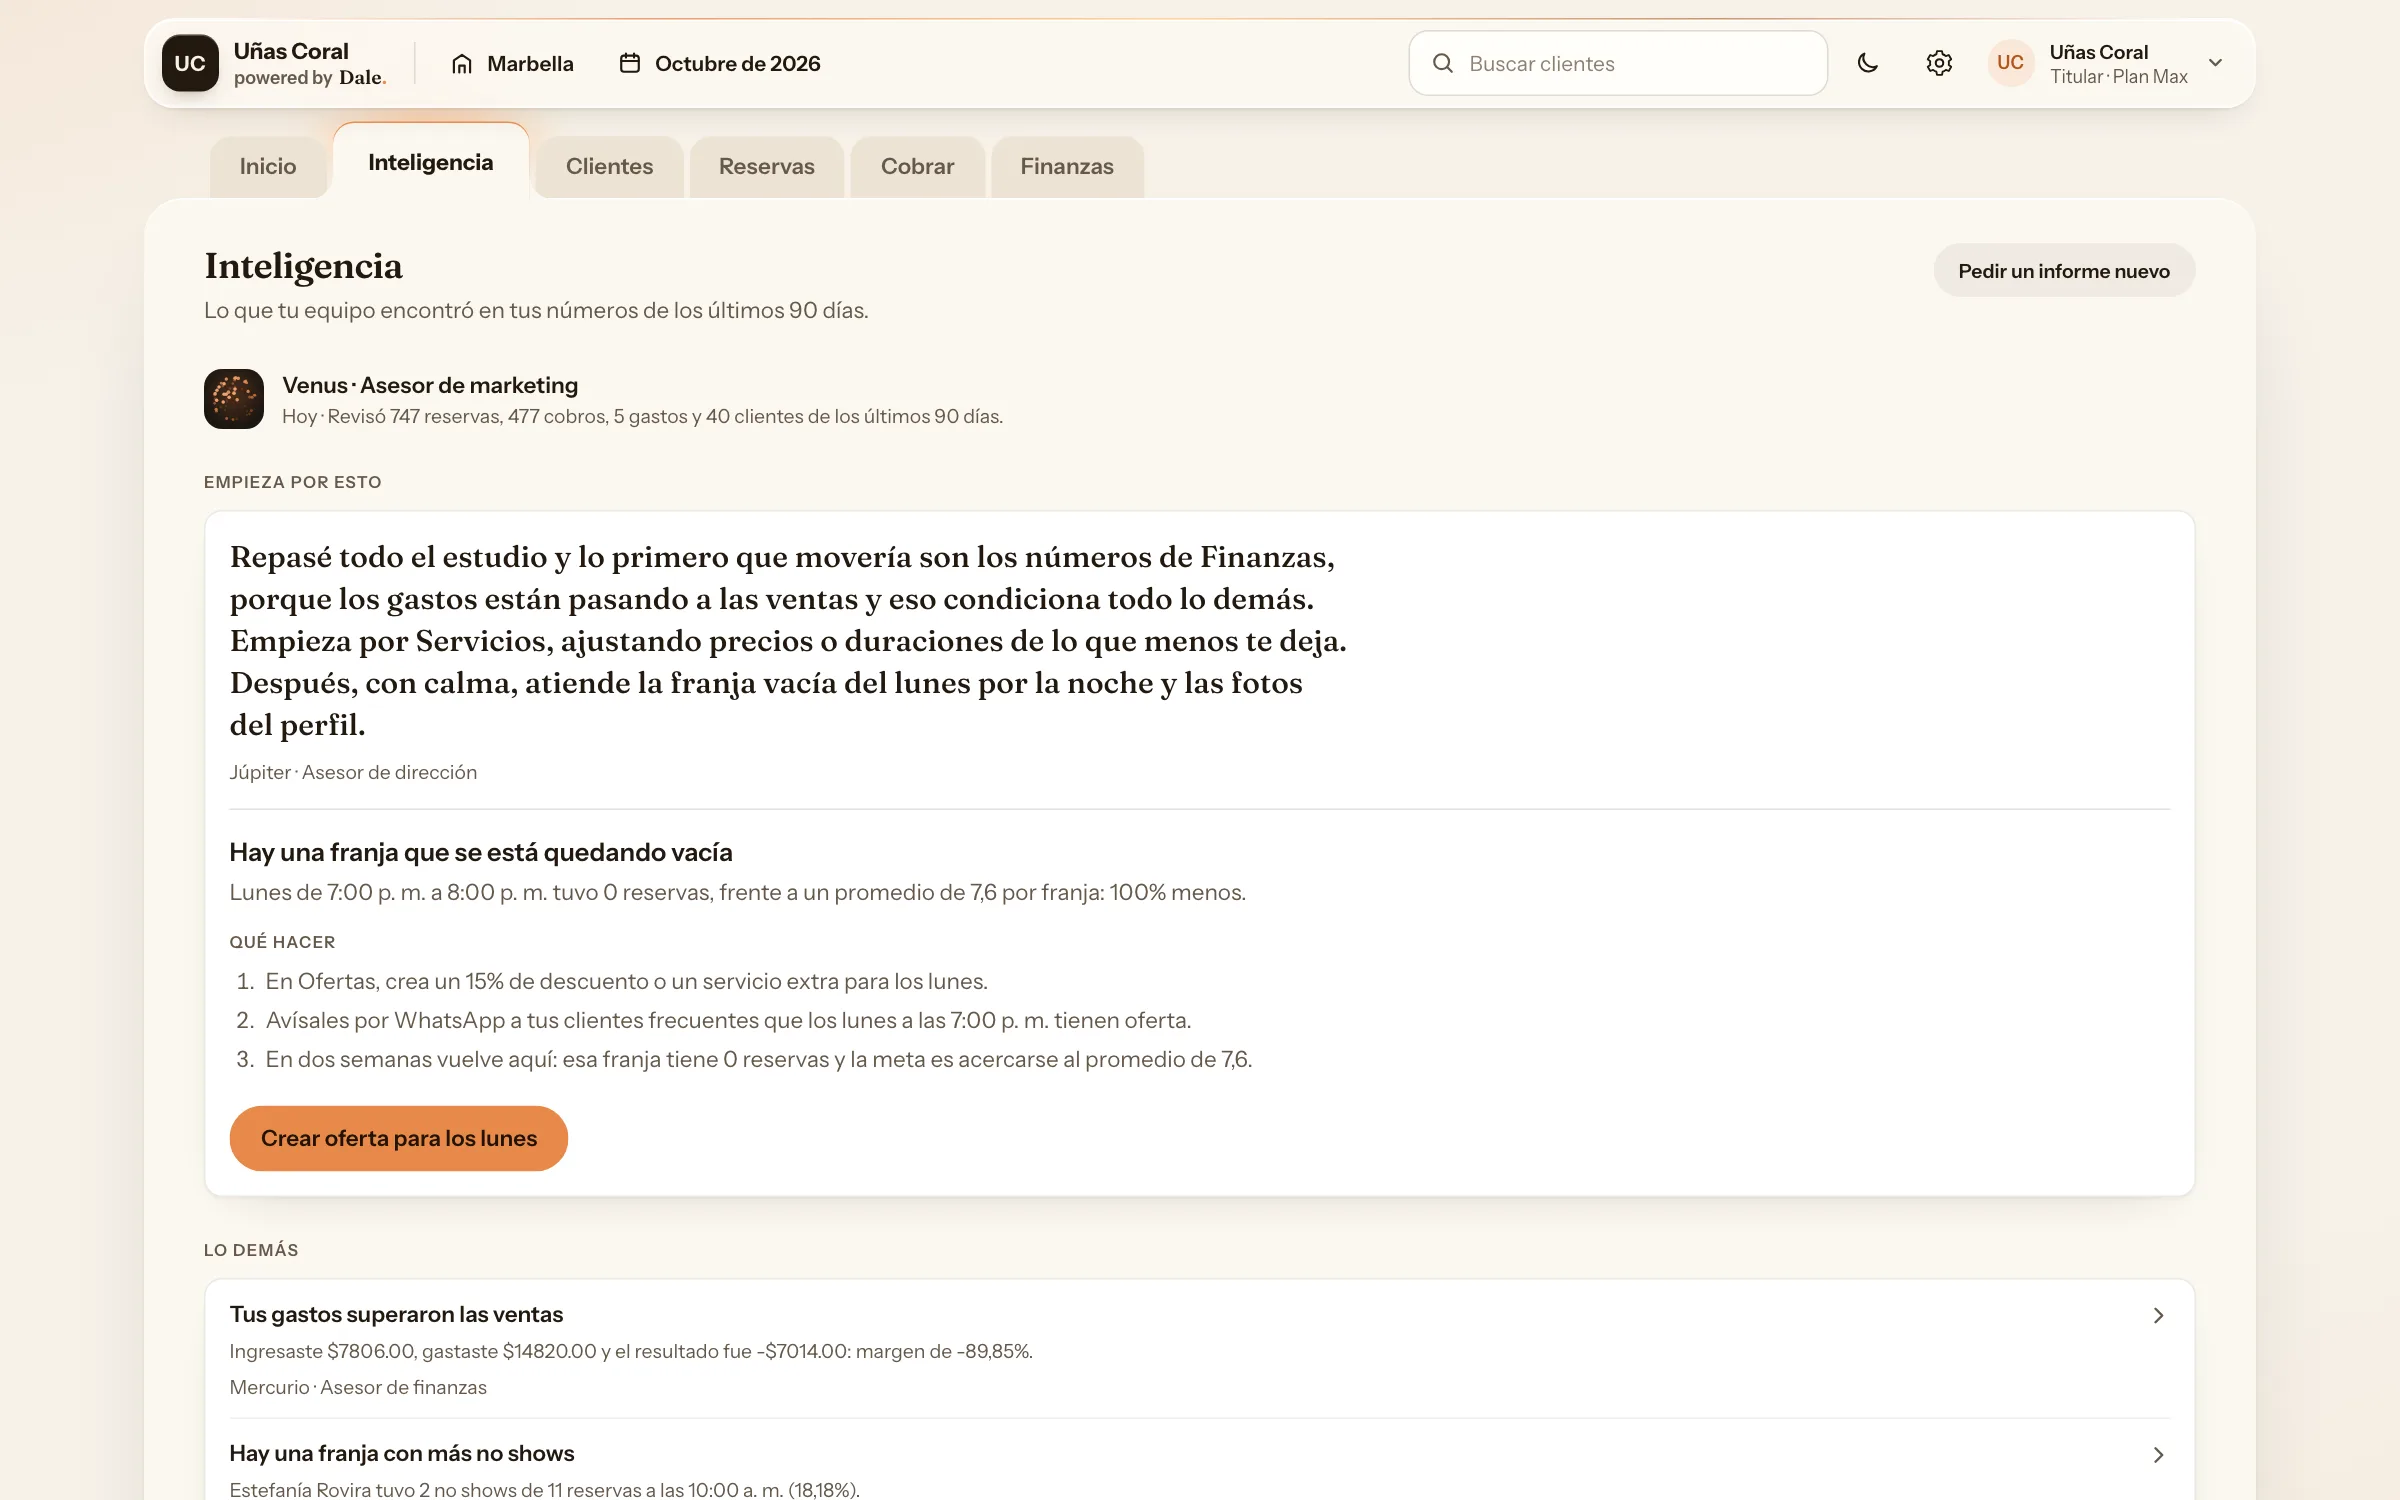
Task: Open the Clientes tab
Action: coord(609,166)
